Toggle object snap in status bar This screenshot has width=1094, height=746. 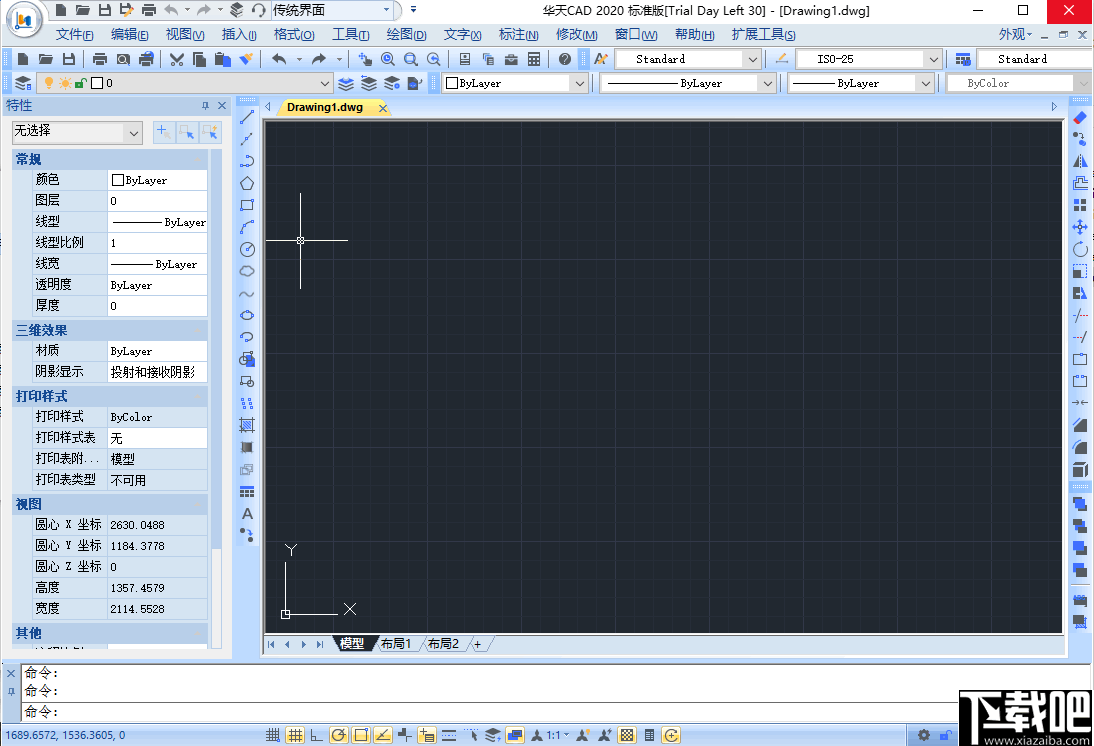point(361,735)
